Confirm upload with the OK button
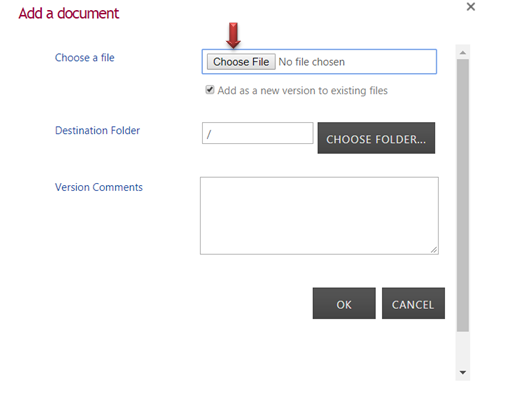This screenshot has height=393, width=506. click(344, 303)
